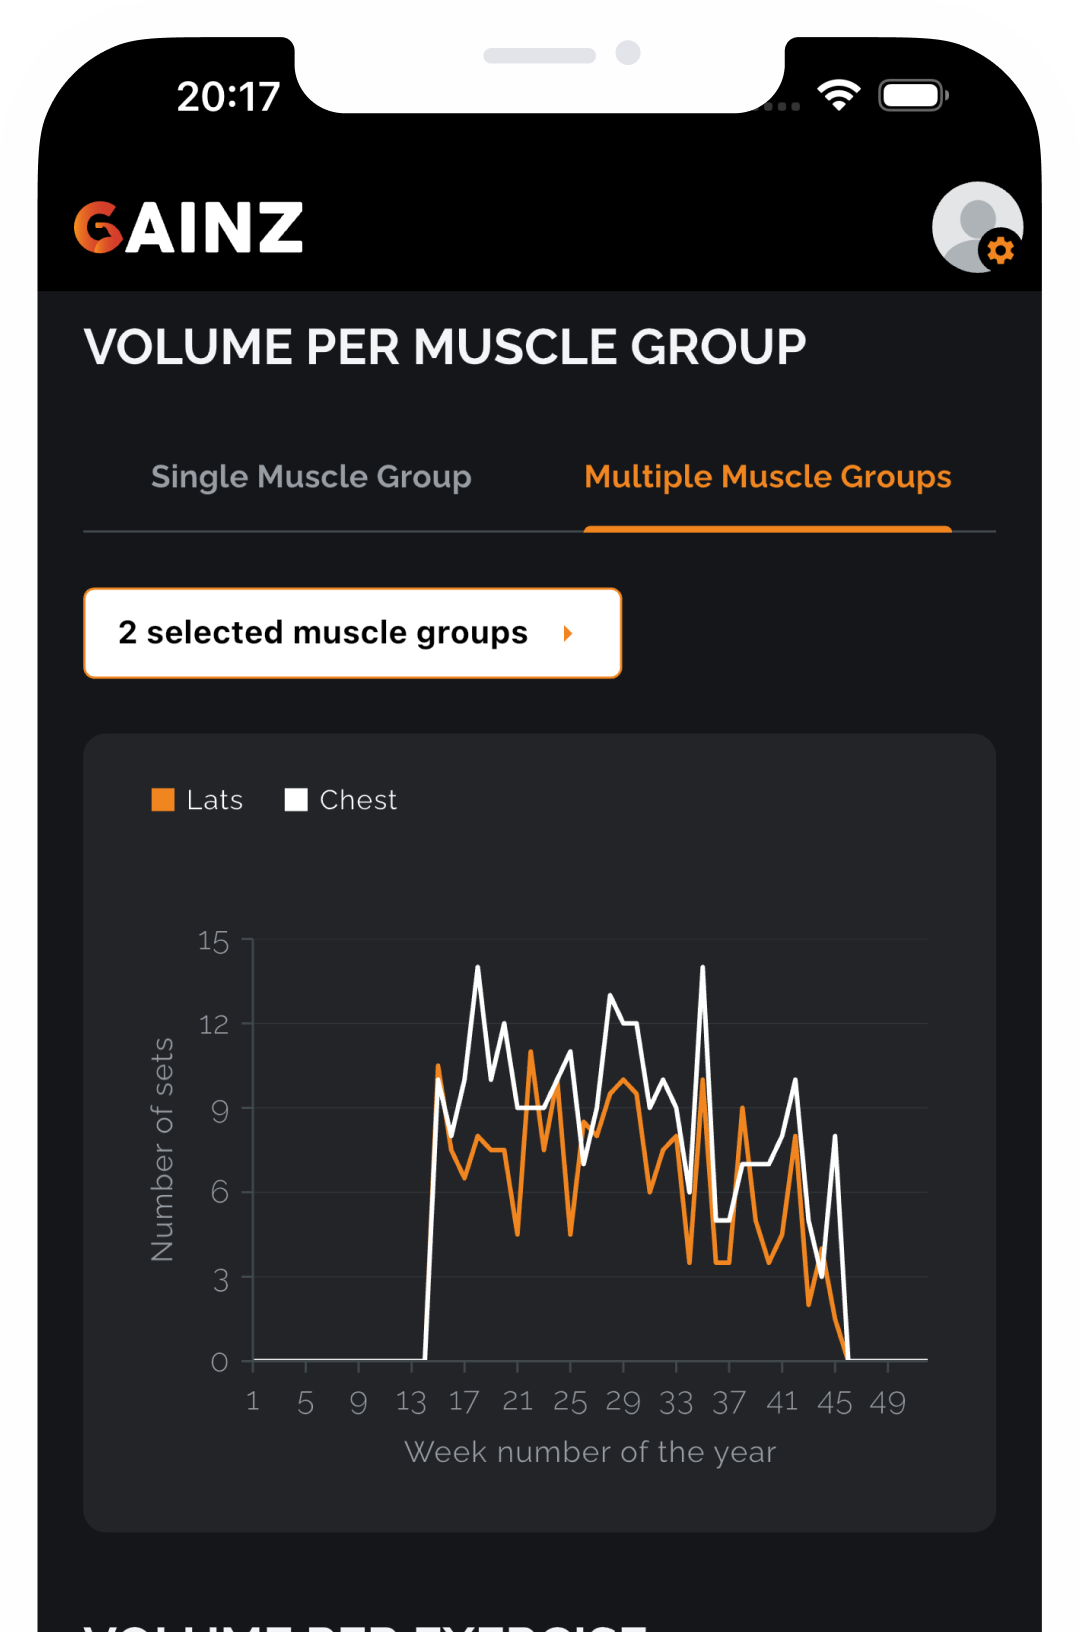Tap the battery status icon
Viewport: 1080px width, 1632px height.
[x=912, y=96]
